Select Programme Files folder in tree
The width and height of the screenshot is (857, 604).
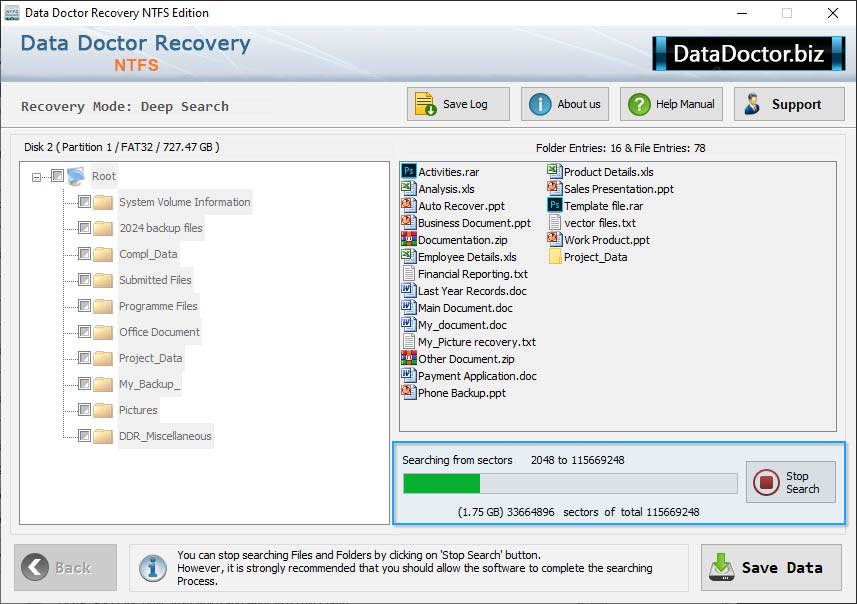(x=158, y=306)
